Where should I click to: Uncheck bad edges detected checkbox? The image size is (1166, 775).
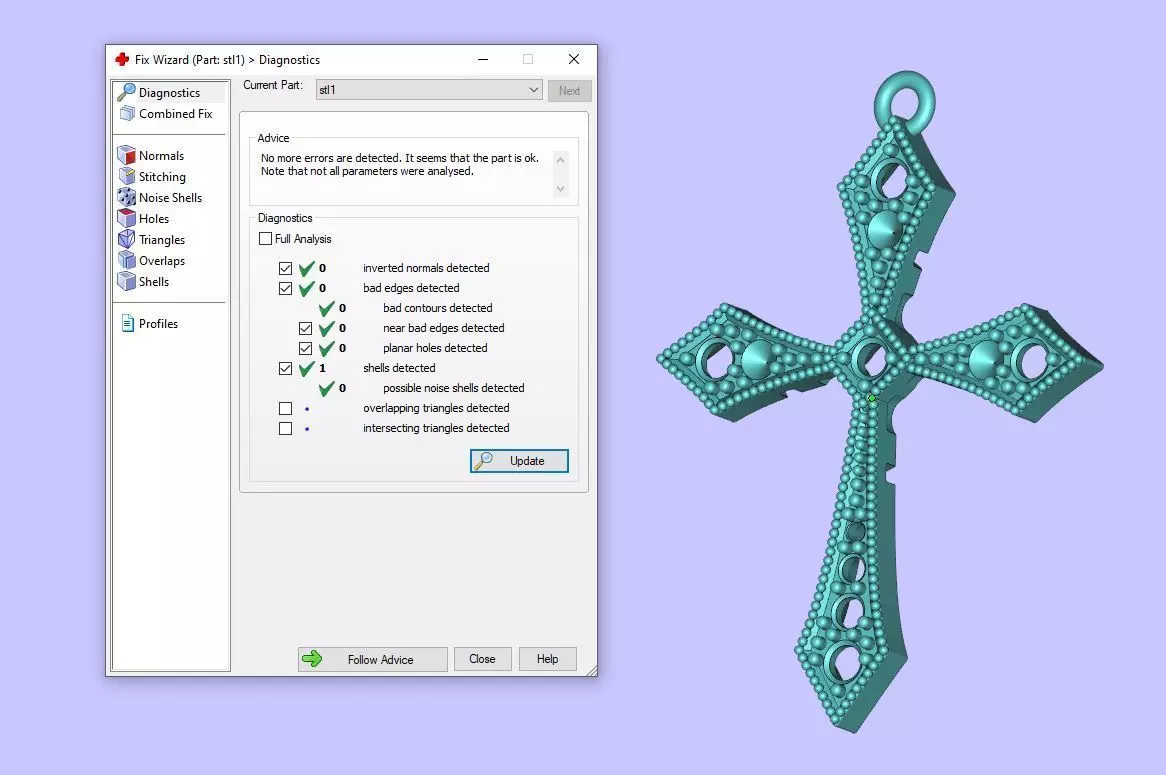click(286, 288)
